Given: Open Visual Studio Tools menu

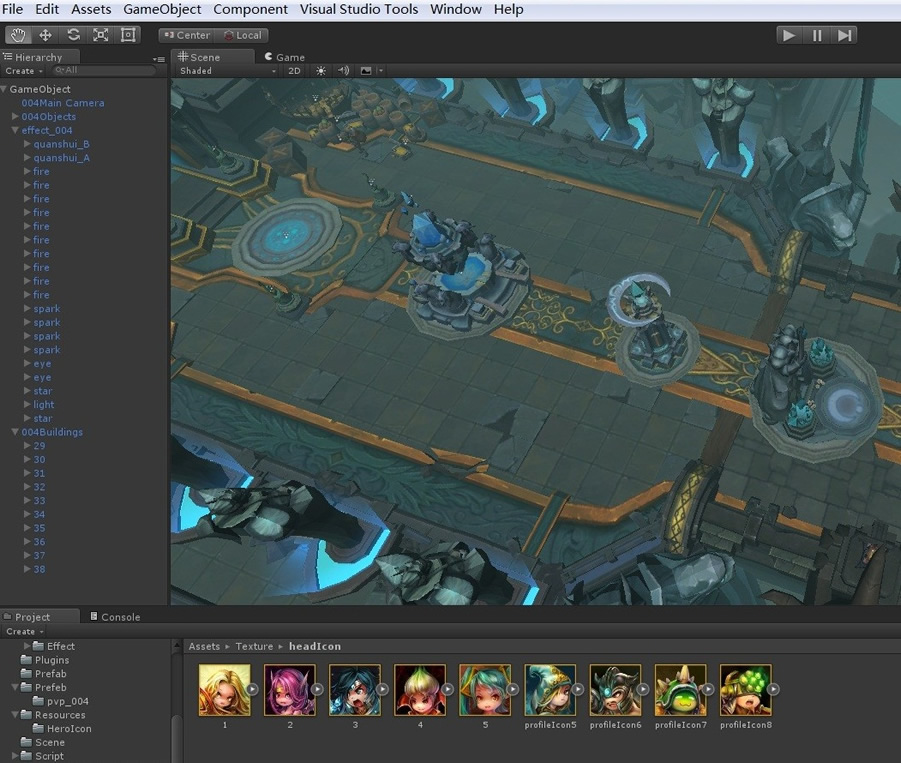Looking at the screenshot, I should (359, 9).
